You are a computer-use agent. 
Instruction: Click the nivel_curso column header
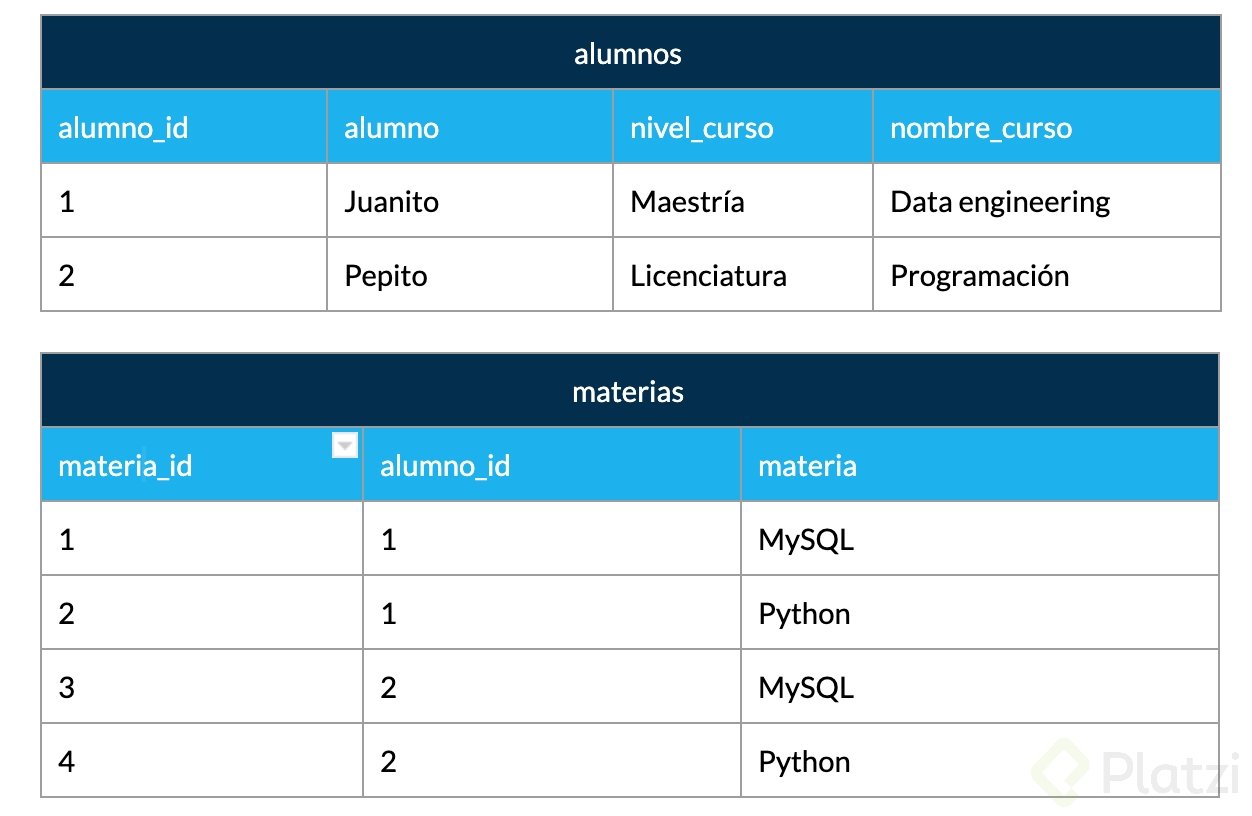tap(701, 128)
